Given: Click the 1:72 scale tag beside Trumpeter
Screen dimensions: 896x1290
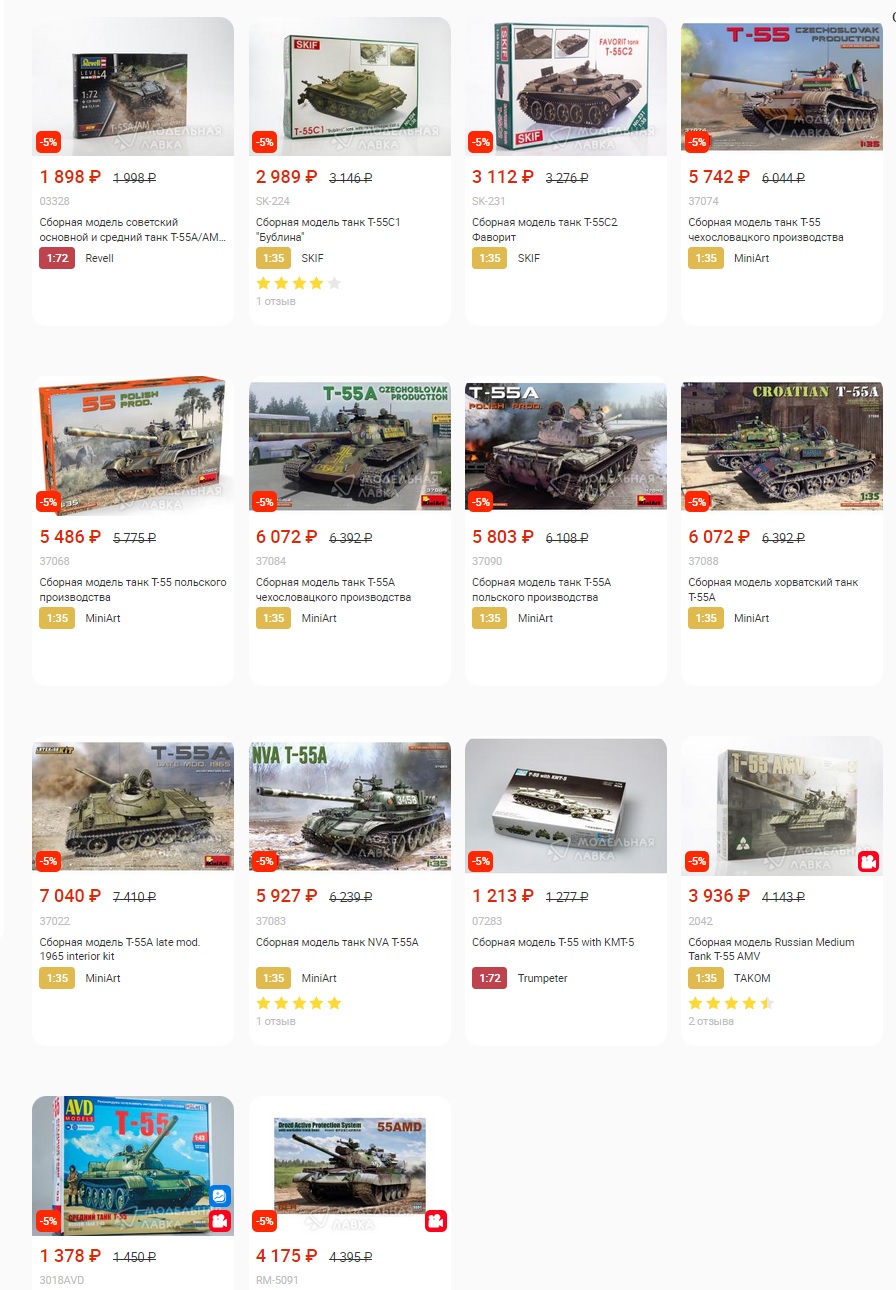Looking at the screenshot, I should click(490, 978).
